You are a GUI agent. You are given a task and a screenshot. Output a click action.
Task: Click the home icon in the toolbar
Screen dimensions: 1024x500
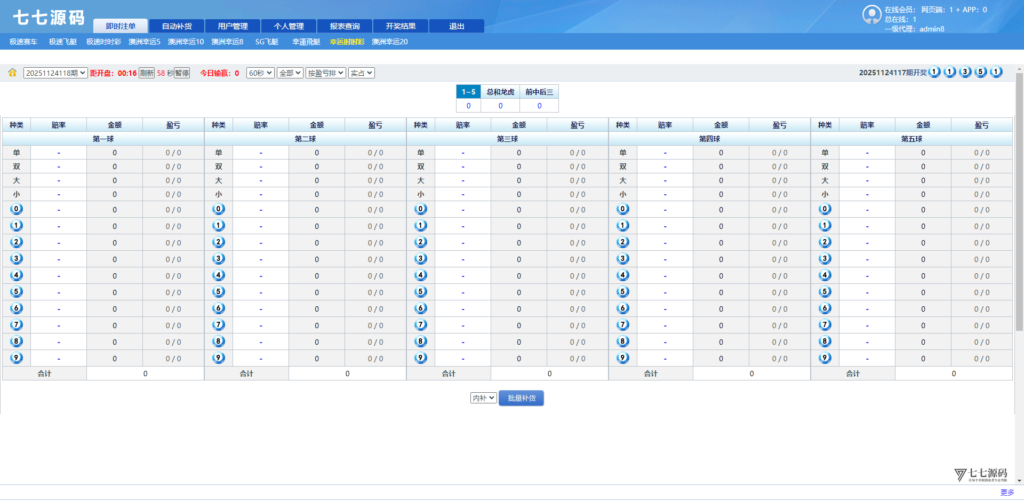[12, 73]
